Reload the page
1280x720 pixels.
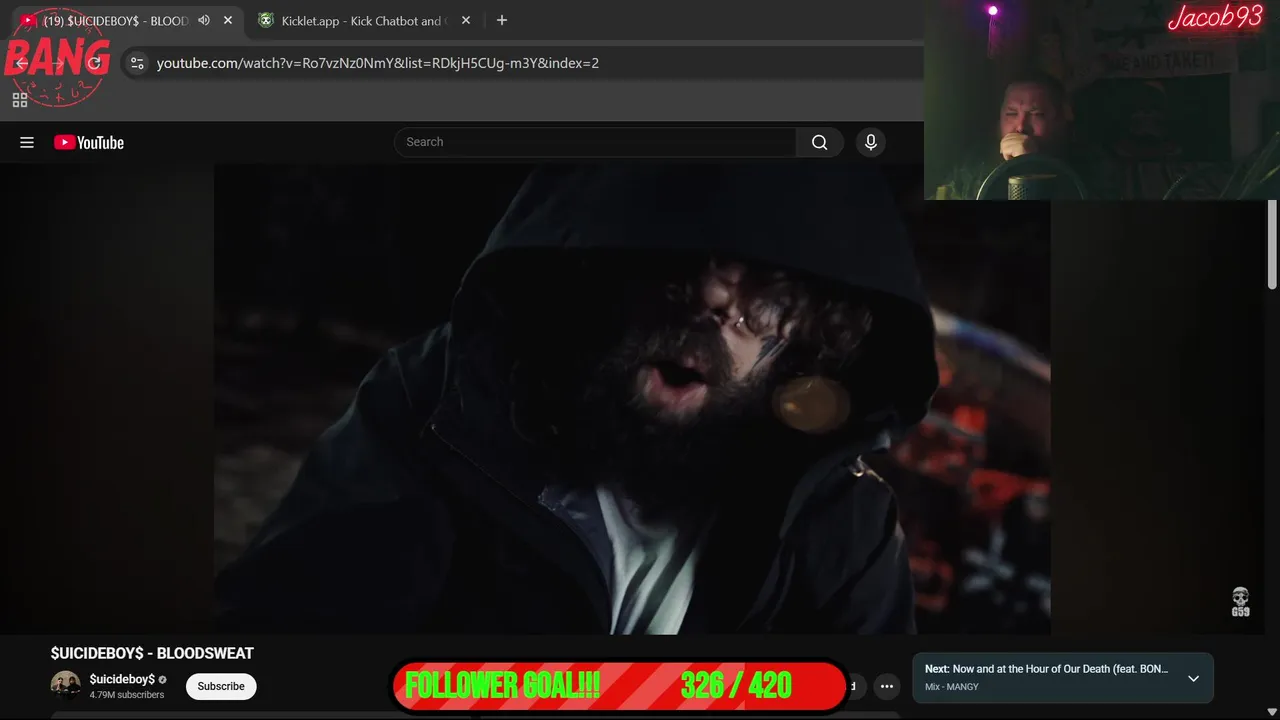[94, 63]
